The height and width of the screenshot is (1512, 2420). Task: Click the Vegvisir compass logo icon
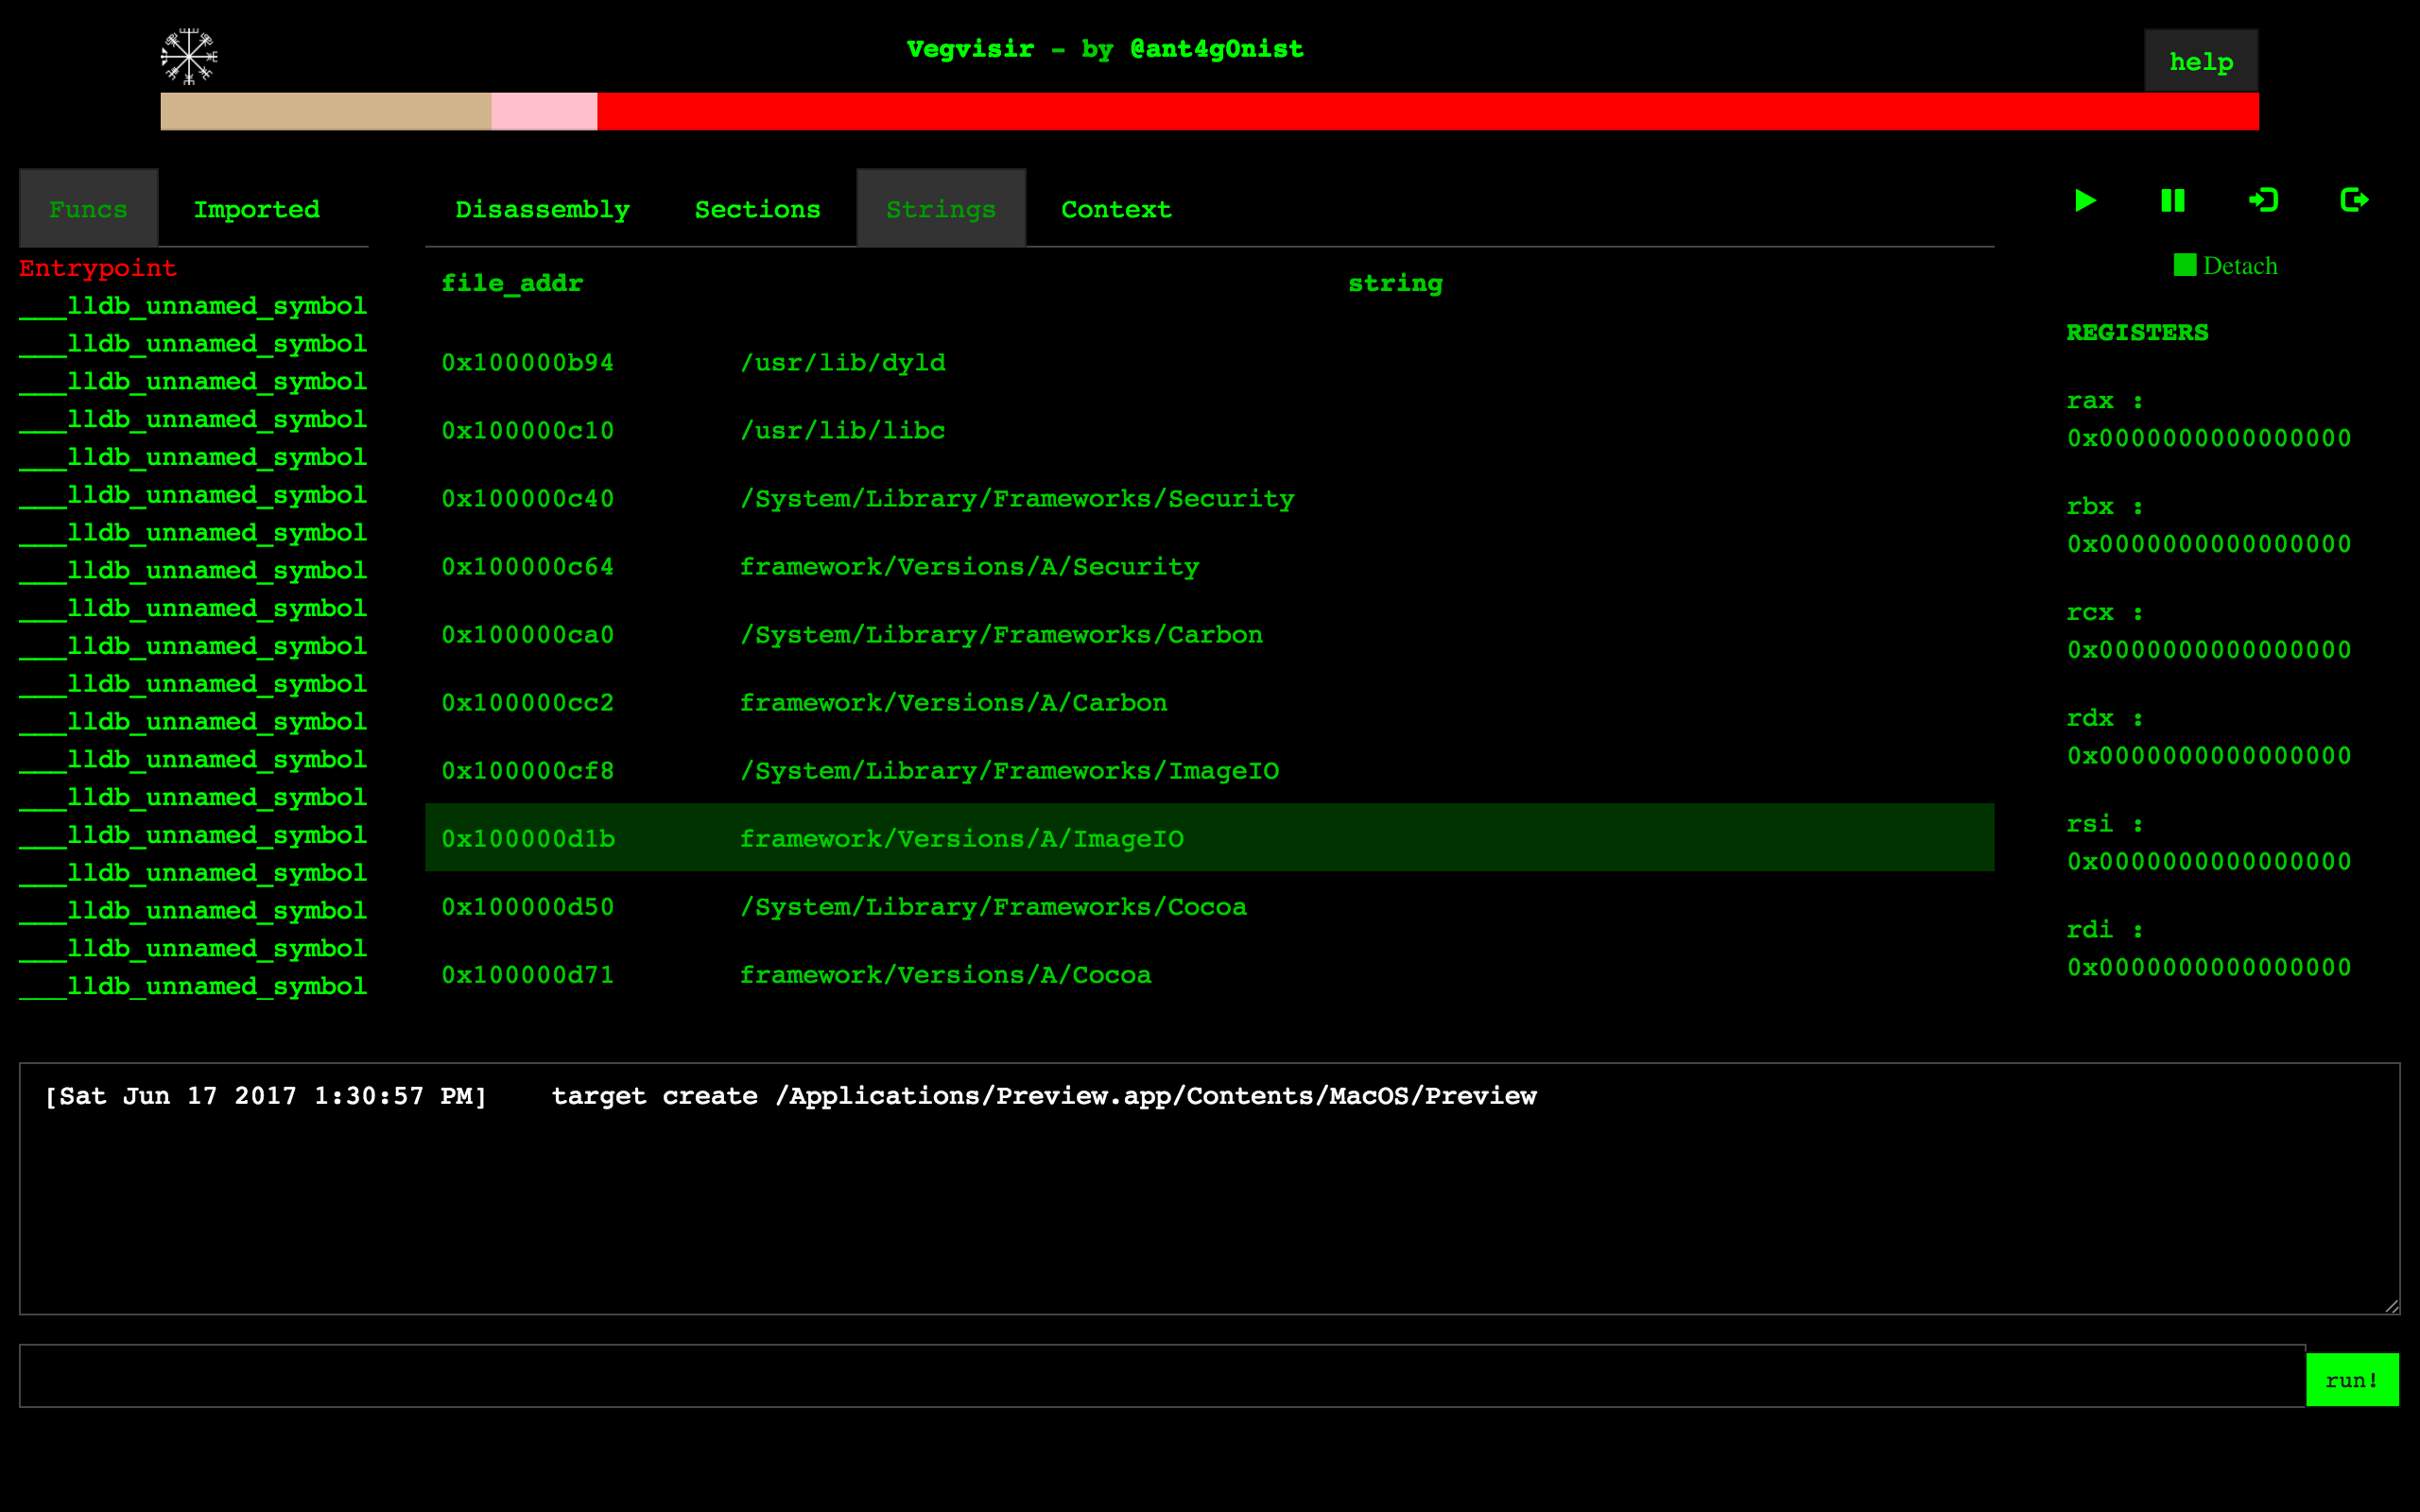coord(188,57)
